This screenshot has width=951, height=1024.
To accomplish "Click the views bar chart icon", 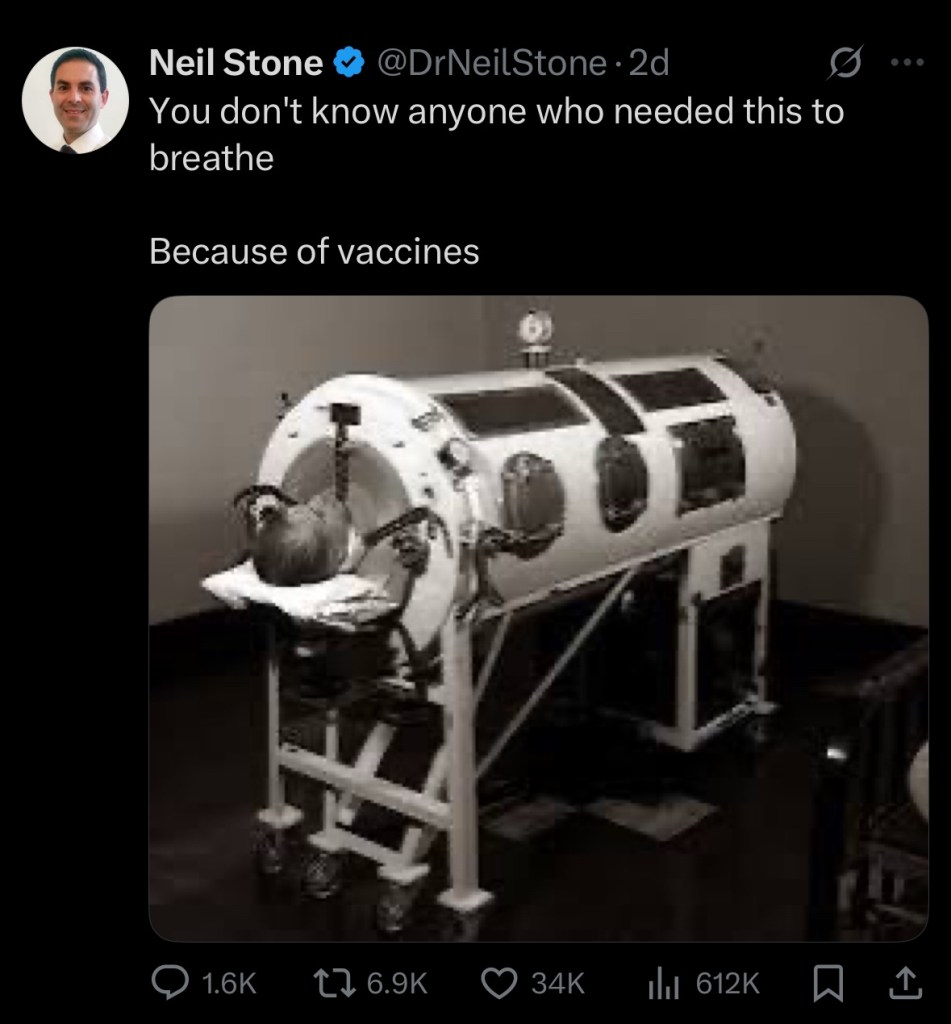I will (664, 984).
